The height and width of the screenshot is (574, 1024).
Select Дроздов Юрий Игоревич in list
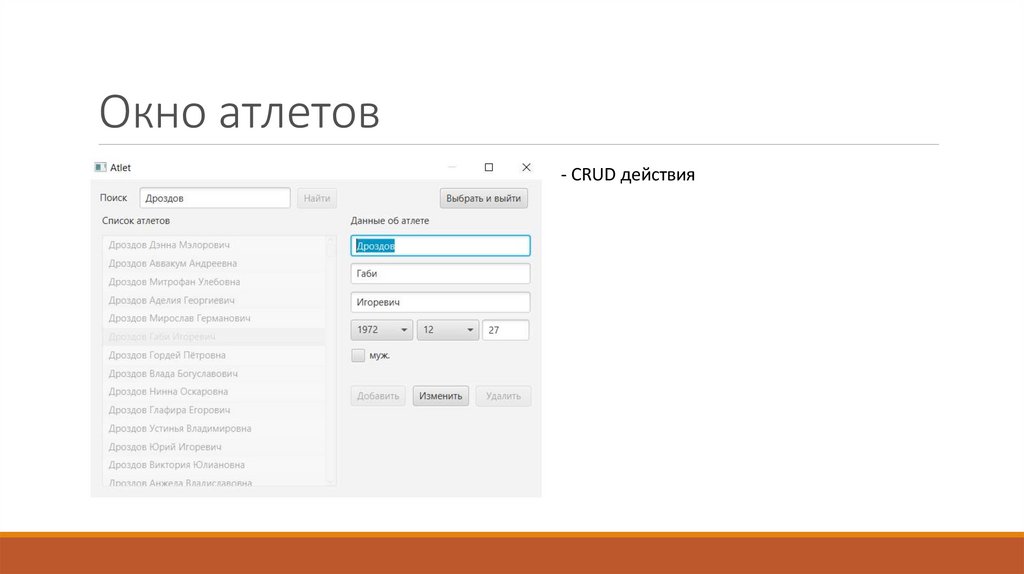(214, 447)
